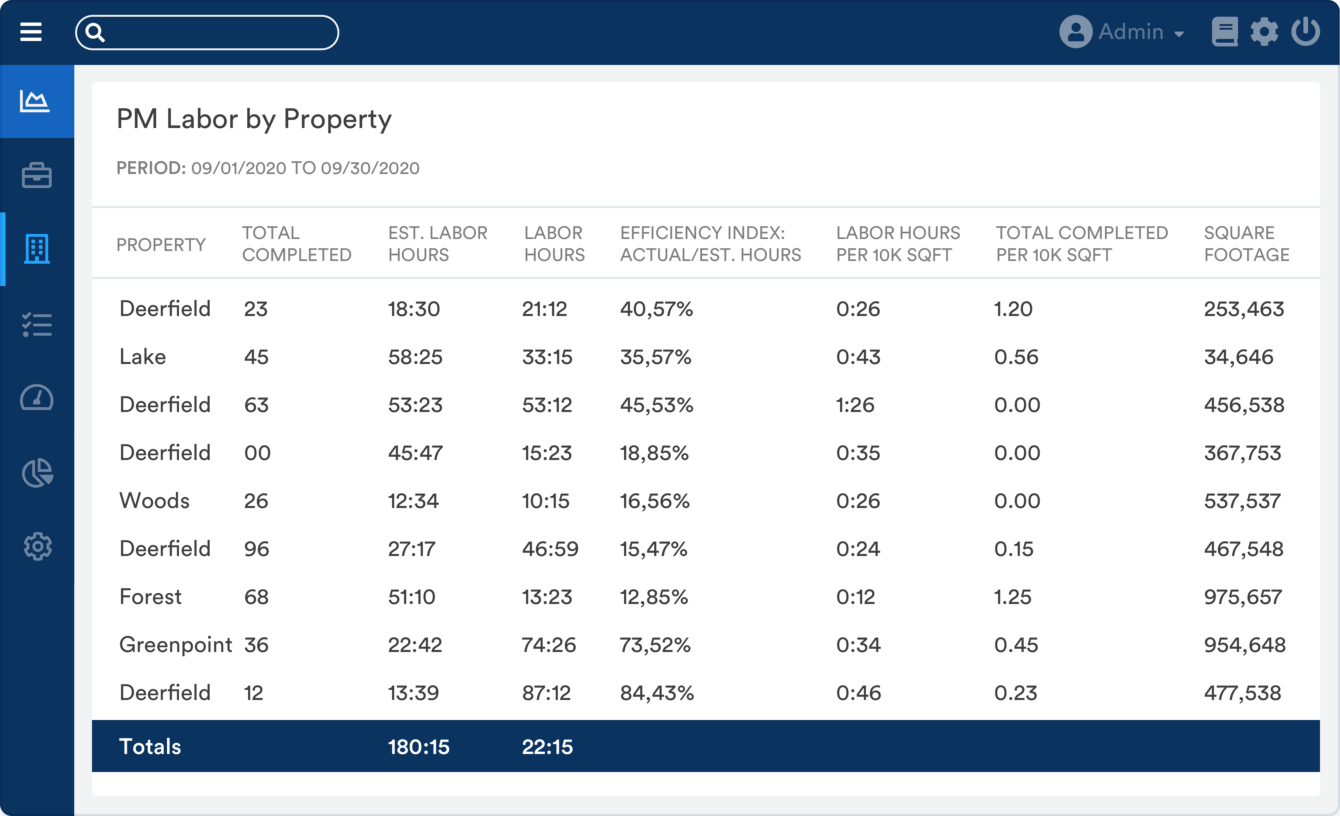Open the properties building icon in sidebar
The image size is (1340, 816).
tap(37, 249)
